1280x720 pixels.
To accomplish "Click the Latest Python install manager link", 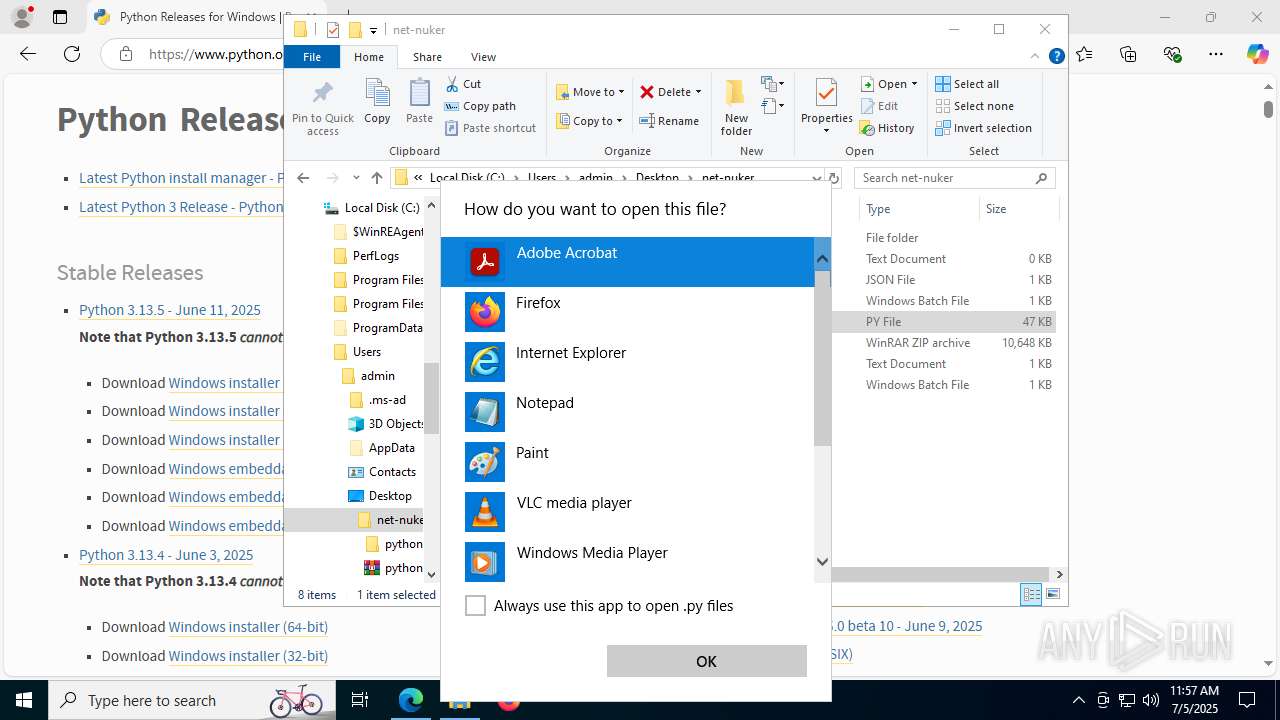I will pos(180,178).
